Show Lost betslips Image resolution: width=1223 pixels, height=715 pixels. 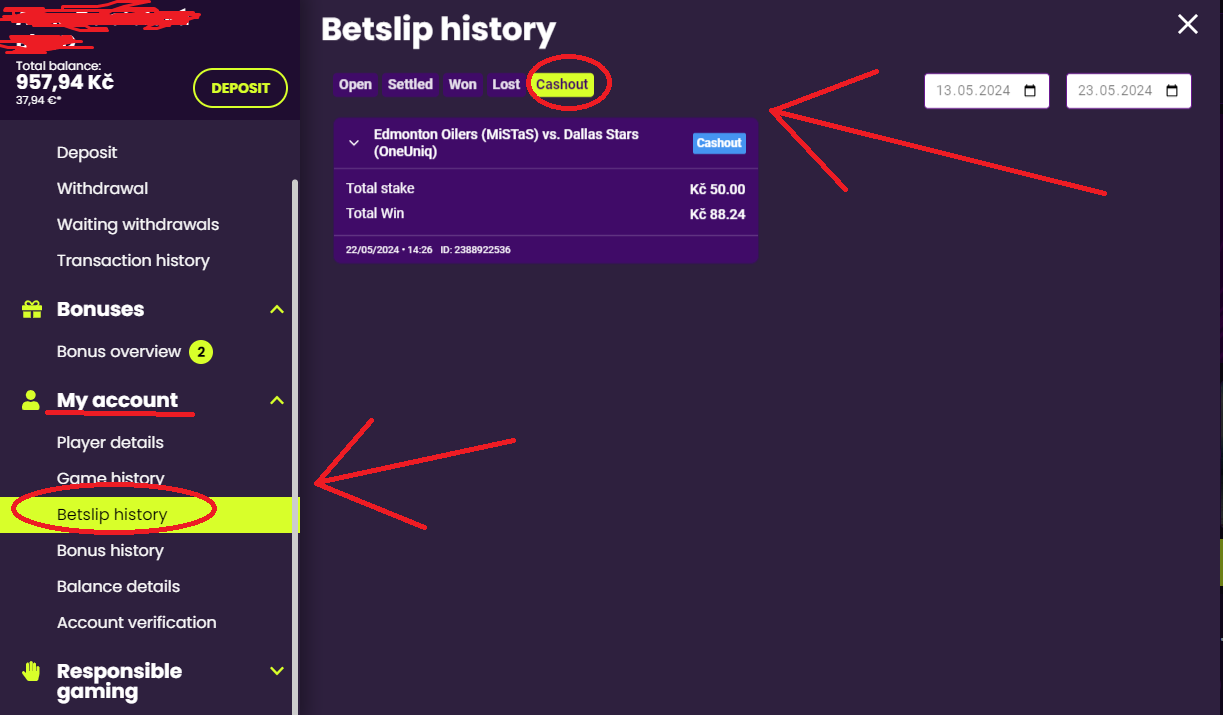pyautogui.click(x=506, y=85)
